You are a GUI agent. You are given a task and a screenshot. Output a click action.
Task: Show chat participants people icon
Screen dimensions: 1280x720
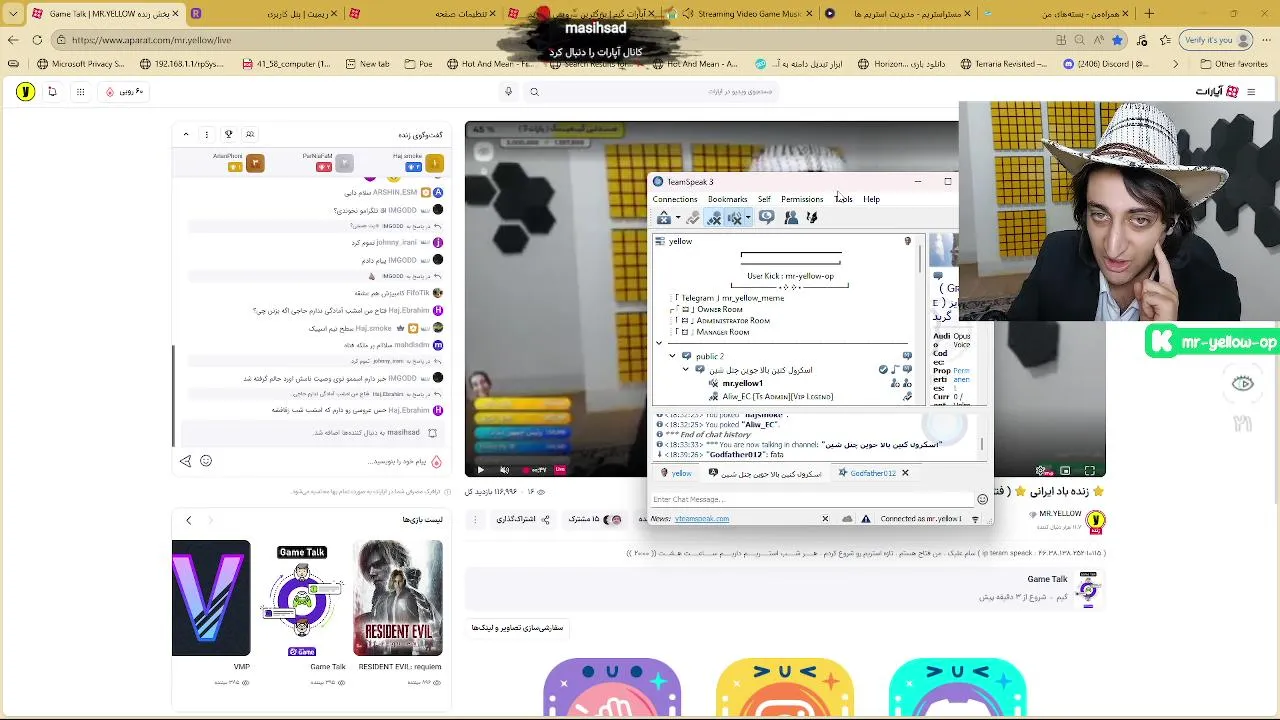[250, 134]
